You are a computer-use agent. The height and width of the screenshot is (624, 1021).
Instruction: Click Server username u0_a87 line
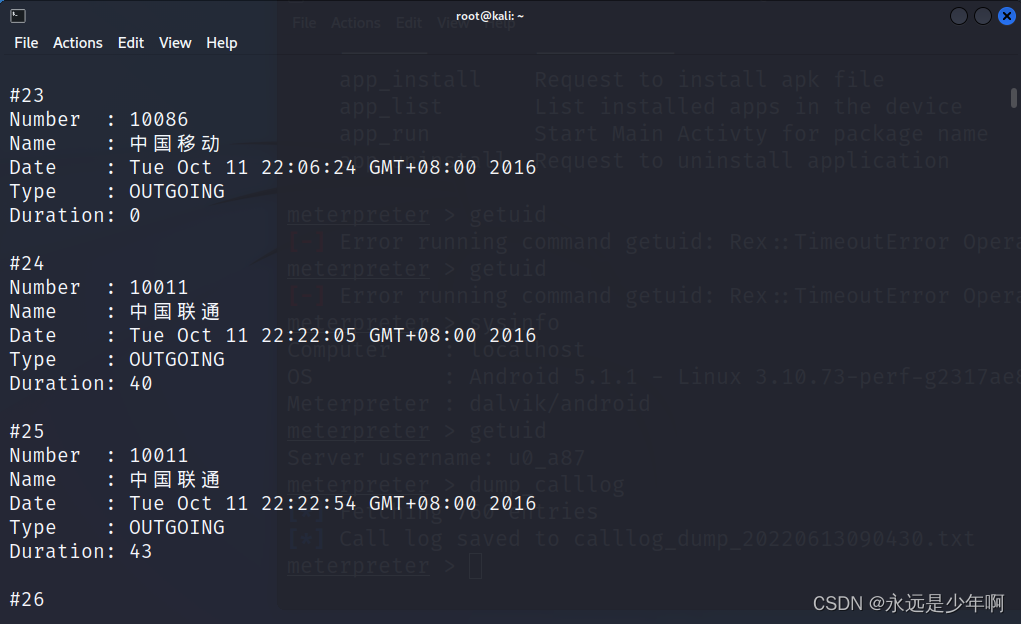click(x=436, y=458)
